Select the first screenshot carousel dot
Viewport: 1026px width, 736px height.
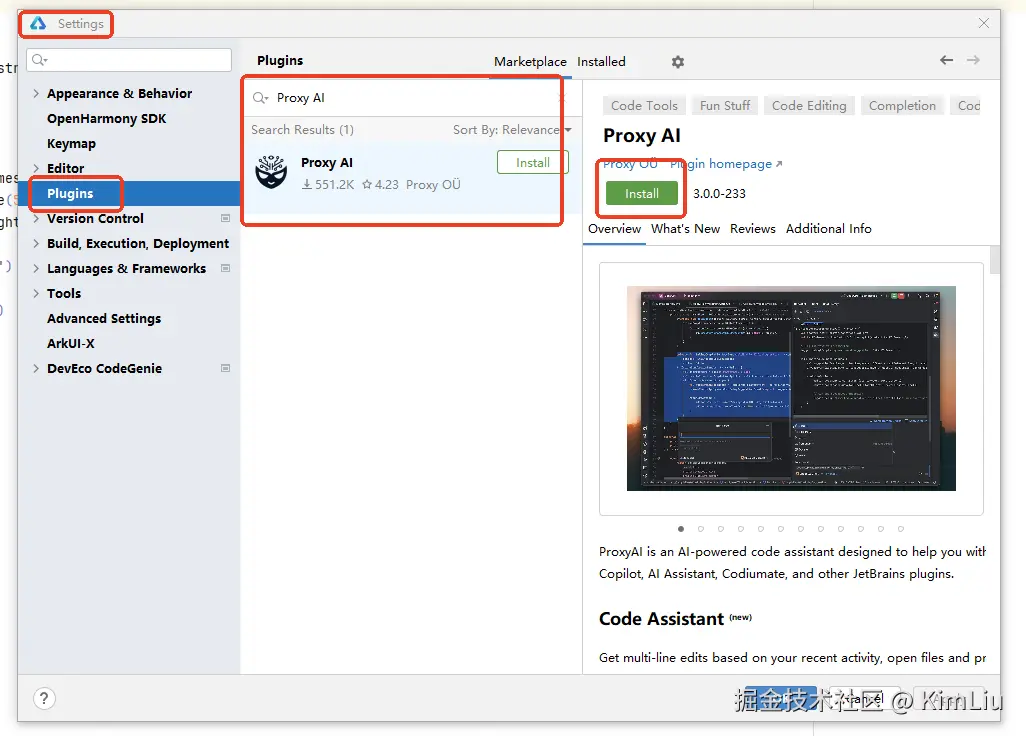point(681,529)
